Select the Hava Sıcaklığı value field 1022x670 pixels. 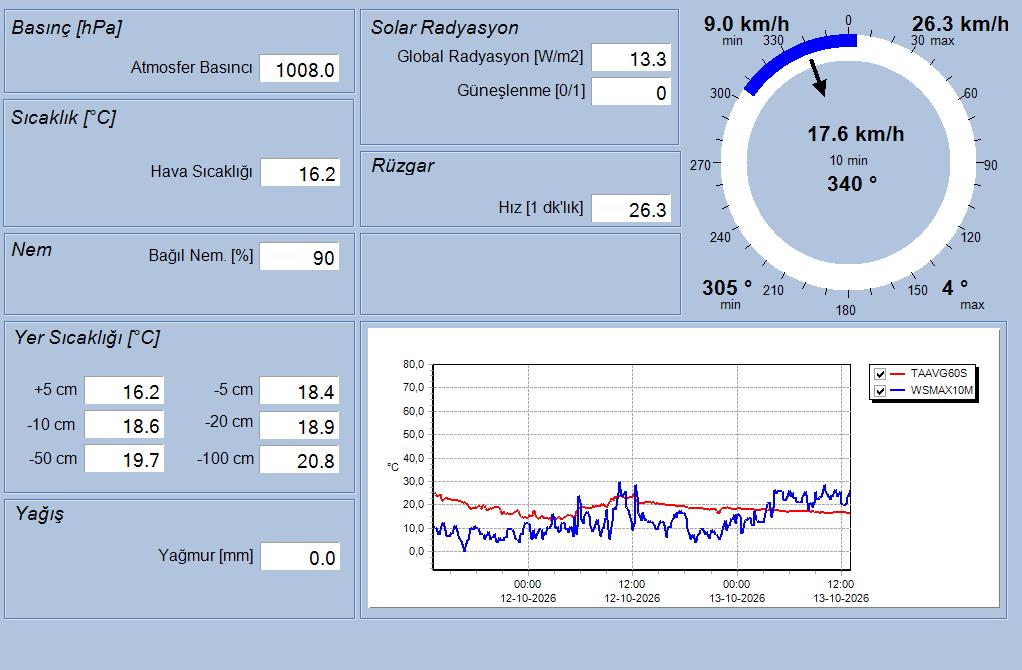300,173
